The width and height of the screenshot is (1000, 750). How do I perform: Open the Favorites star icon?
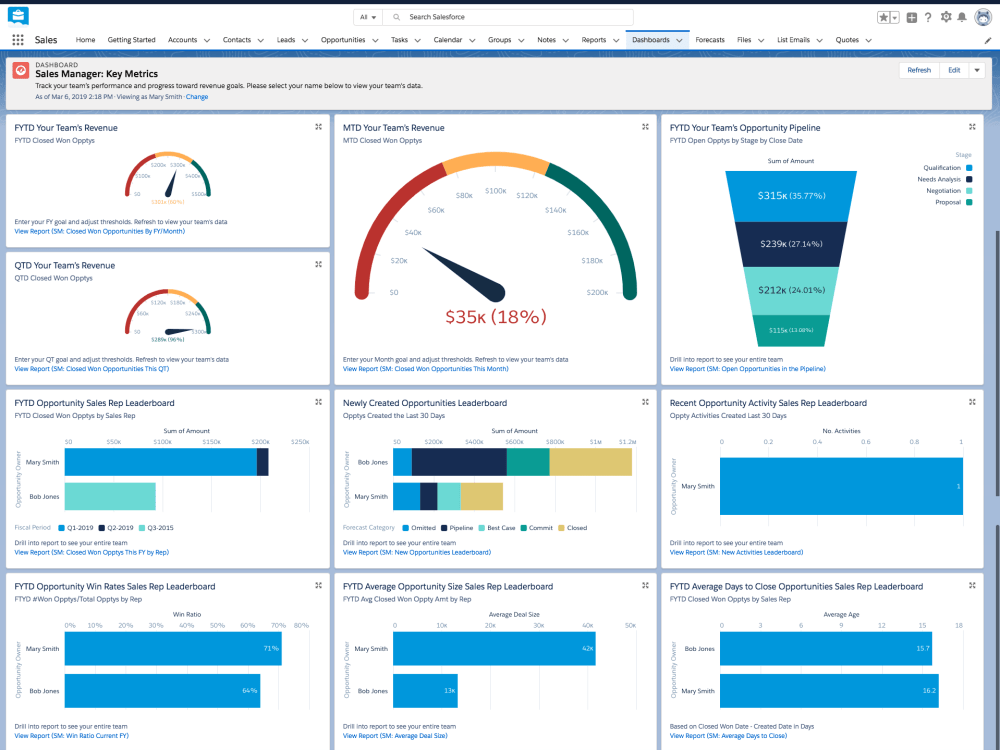[x=883, y=17]
